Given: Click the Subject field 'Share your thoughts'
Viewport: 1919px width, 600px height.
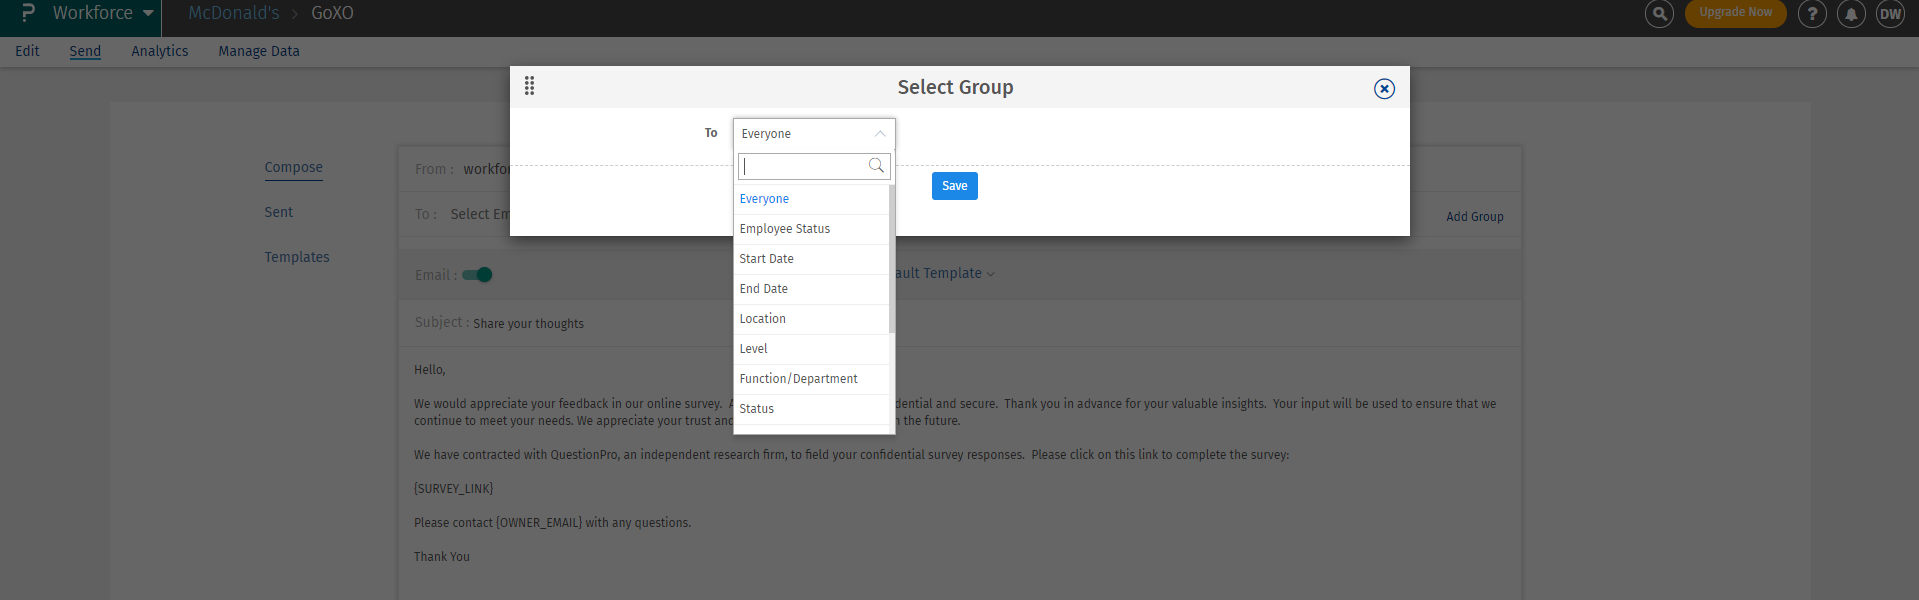Looking at the screenshot, I should [x=528, y=324].
